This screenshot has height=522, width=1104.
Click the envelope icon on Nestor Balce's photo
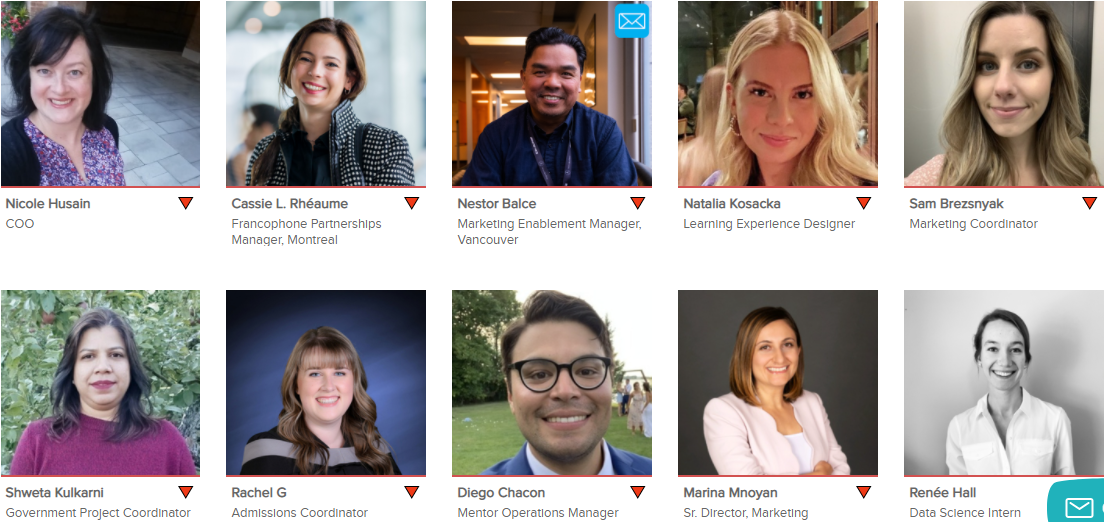pos(632,21)
